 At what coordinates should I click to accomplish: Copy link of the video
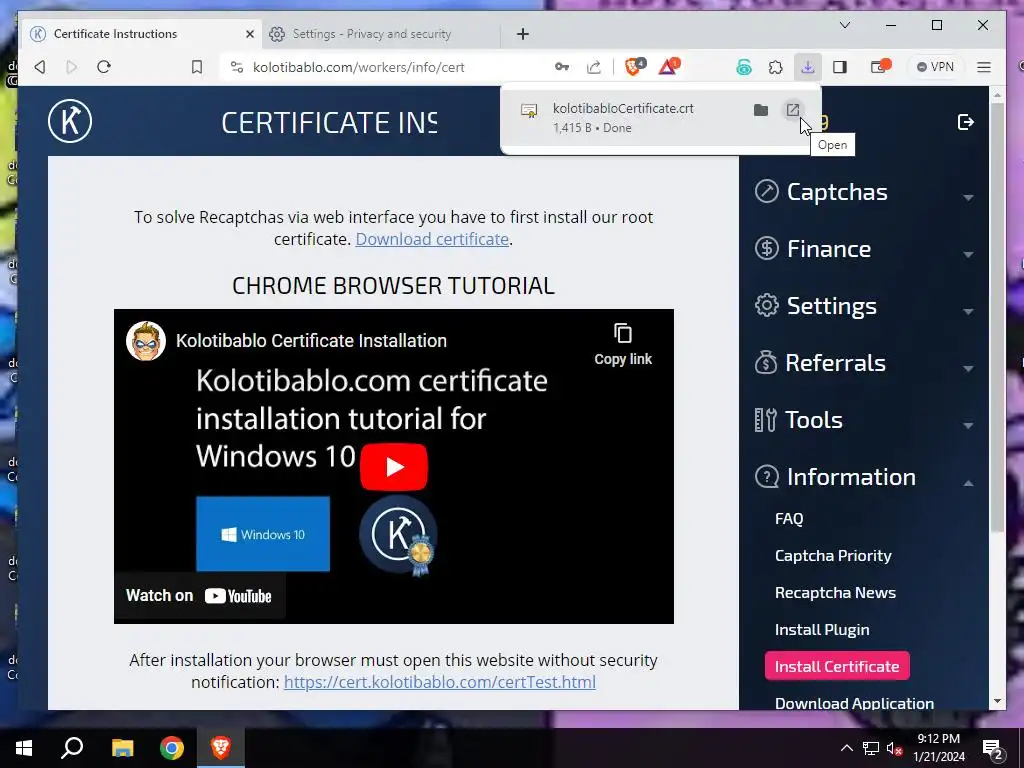[622, 344]
